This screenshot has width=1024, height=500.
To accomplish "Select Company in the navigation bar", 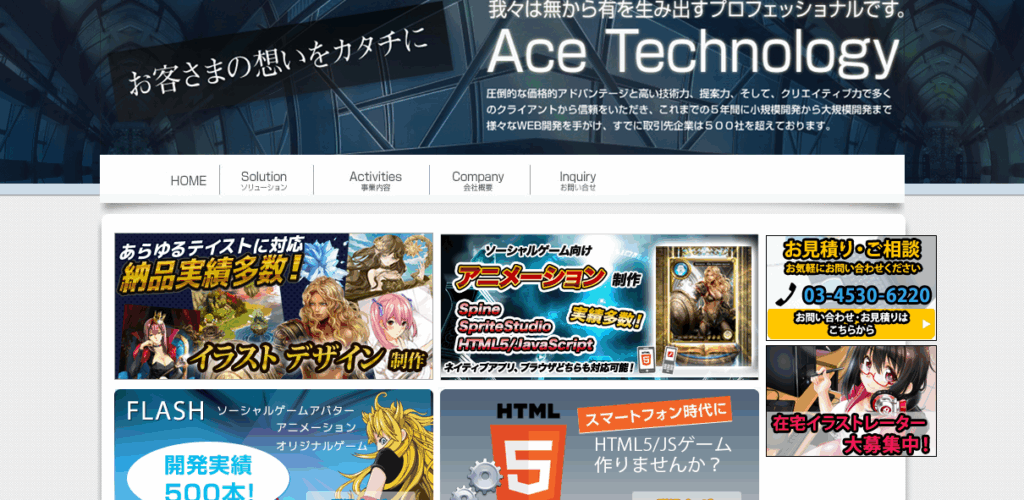I will (478, 180).
